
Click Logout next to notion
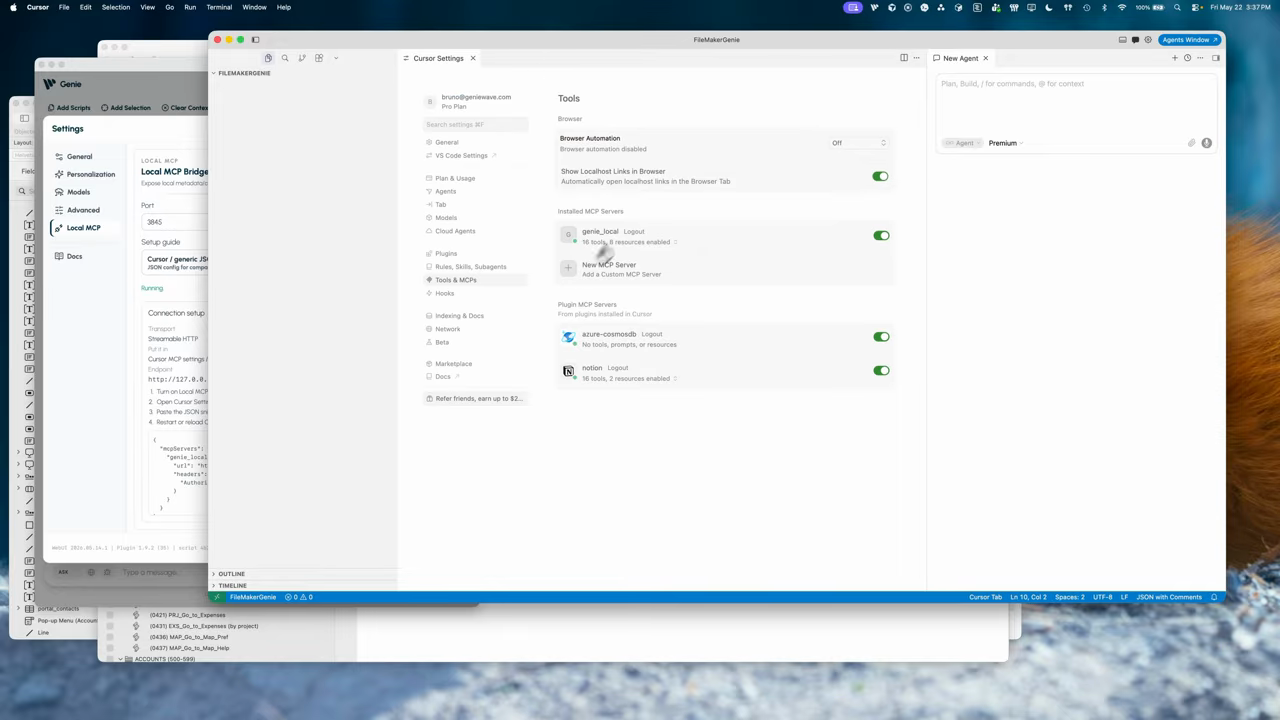(618, 368)
